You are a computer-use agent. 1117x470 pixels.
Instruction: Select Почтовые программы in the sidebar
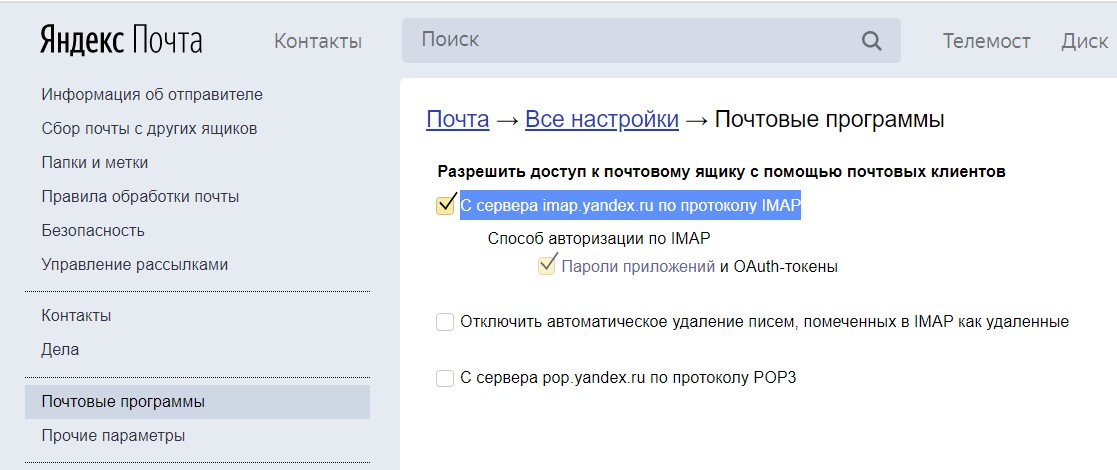coord(197,402)
